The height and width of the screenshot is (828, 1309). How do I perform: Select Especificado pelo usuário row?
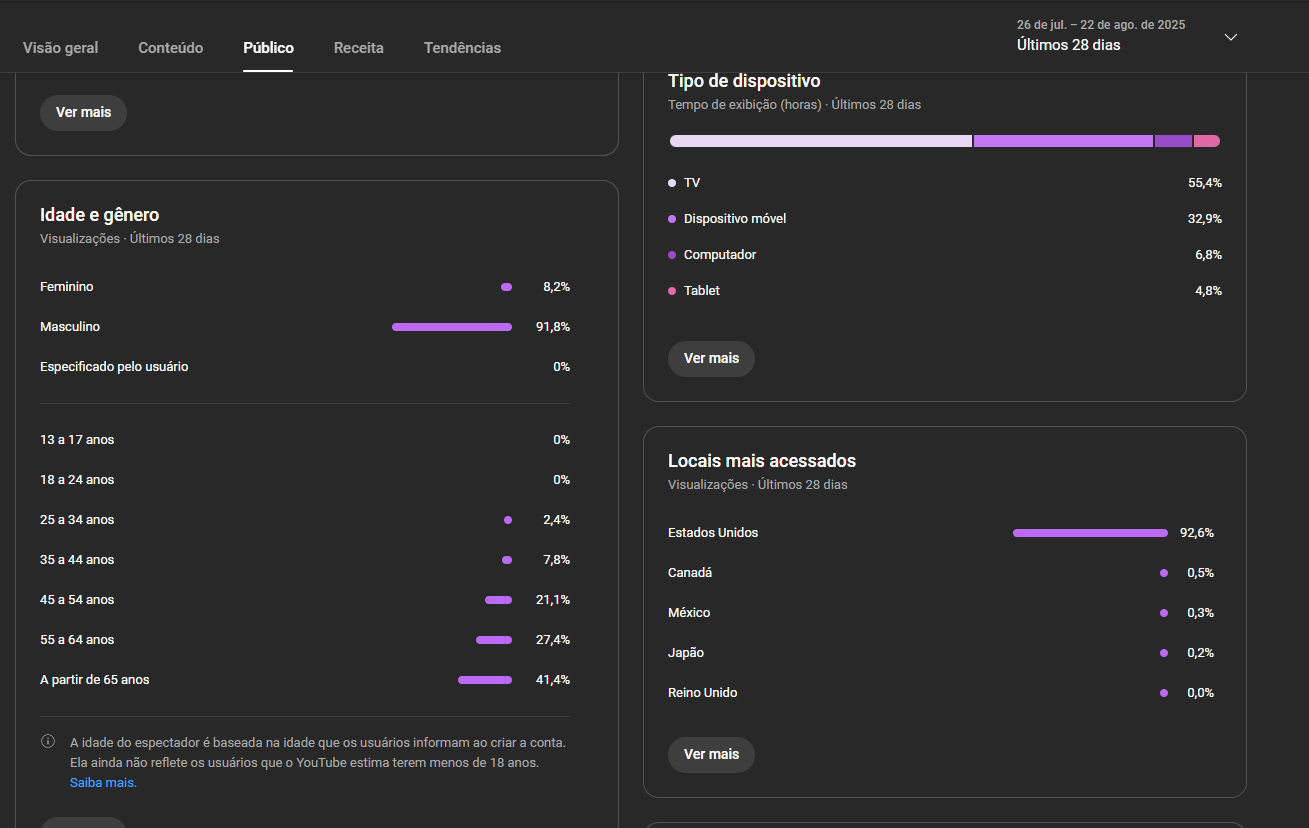(x=305, y=367)
